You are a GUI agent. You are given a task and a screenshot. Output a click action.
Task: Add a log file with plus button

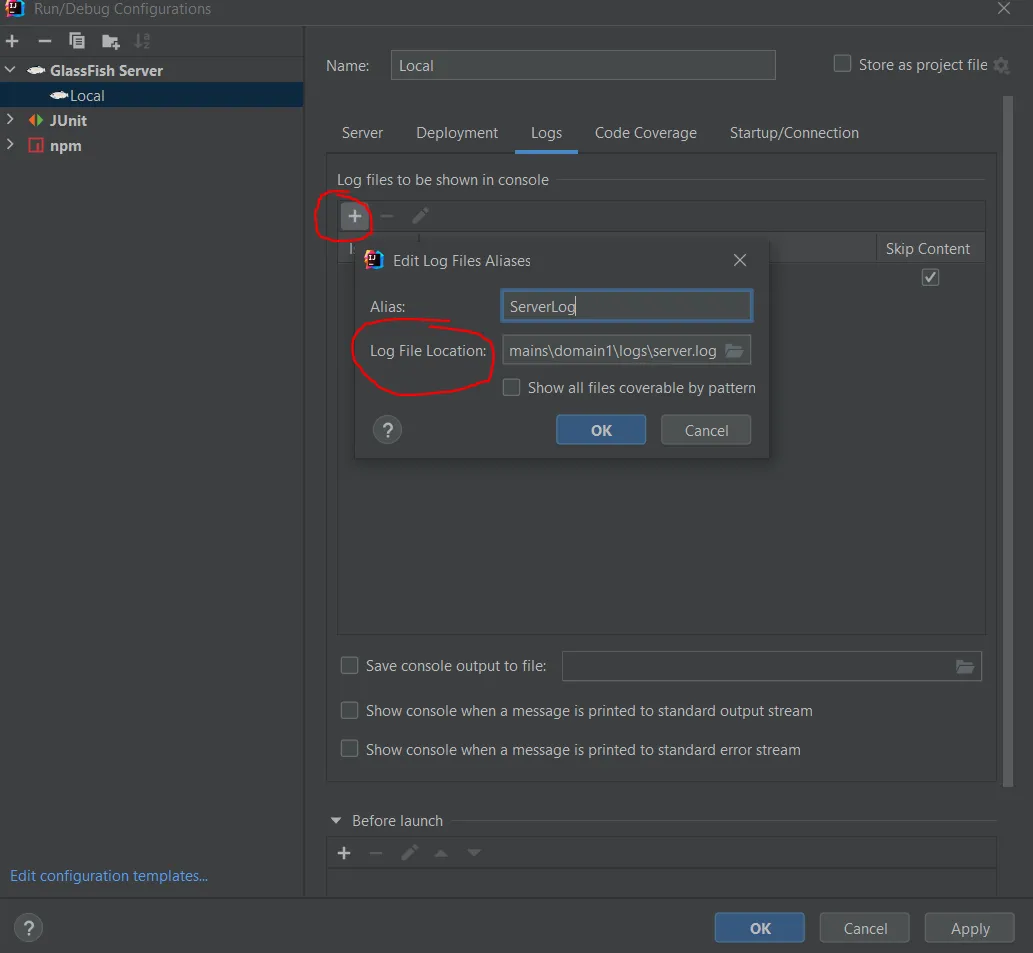pyautogui.click(x=354, y=216)
